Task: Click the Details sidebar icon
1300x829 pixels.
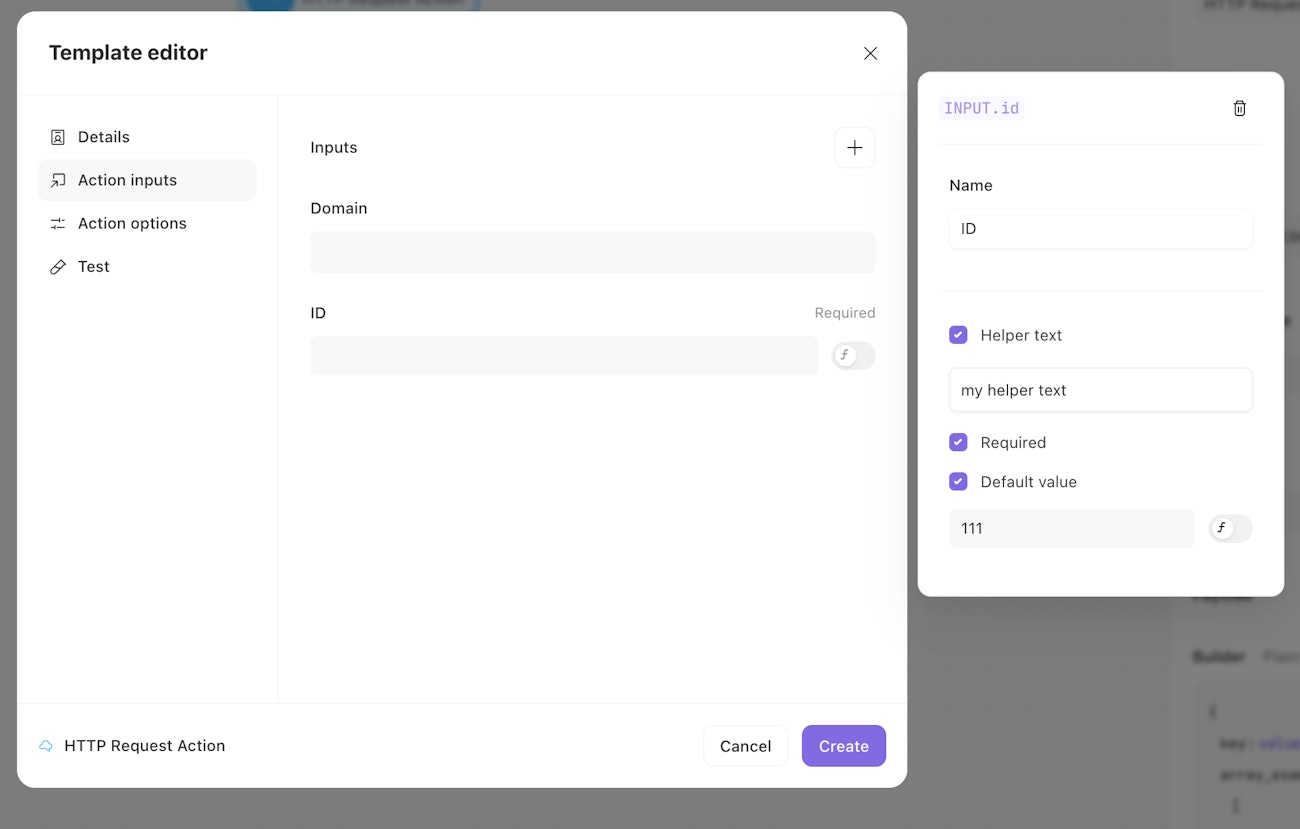Action: (x=58, y=137)
